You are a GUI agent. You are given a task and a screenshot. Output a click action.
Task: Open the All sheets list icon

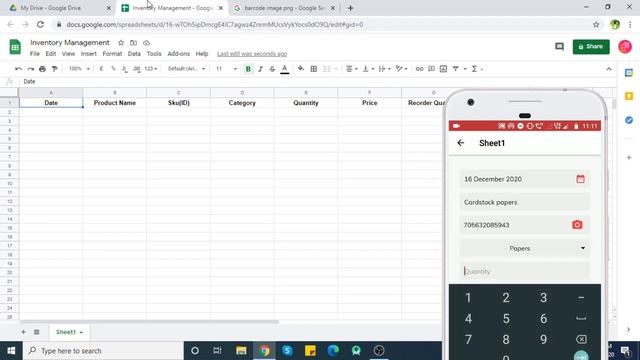pos(36,332)
